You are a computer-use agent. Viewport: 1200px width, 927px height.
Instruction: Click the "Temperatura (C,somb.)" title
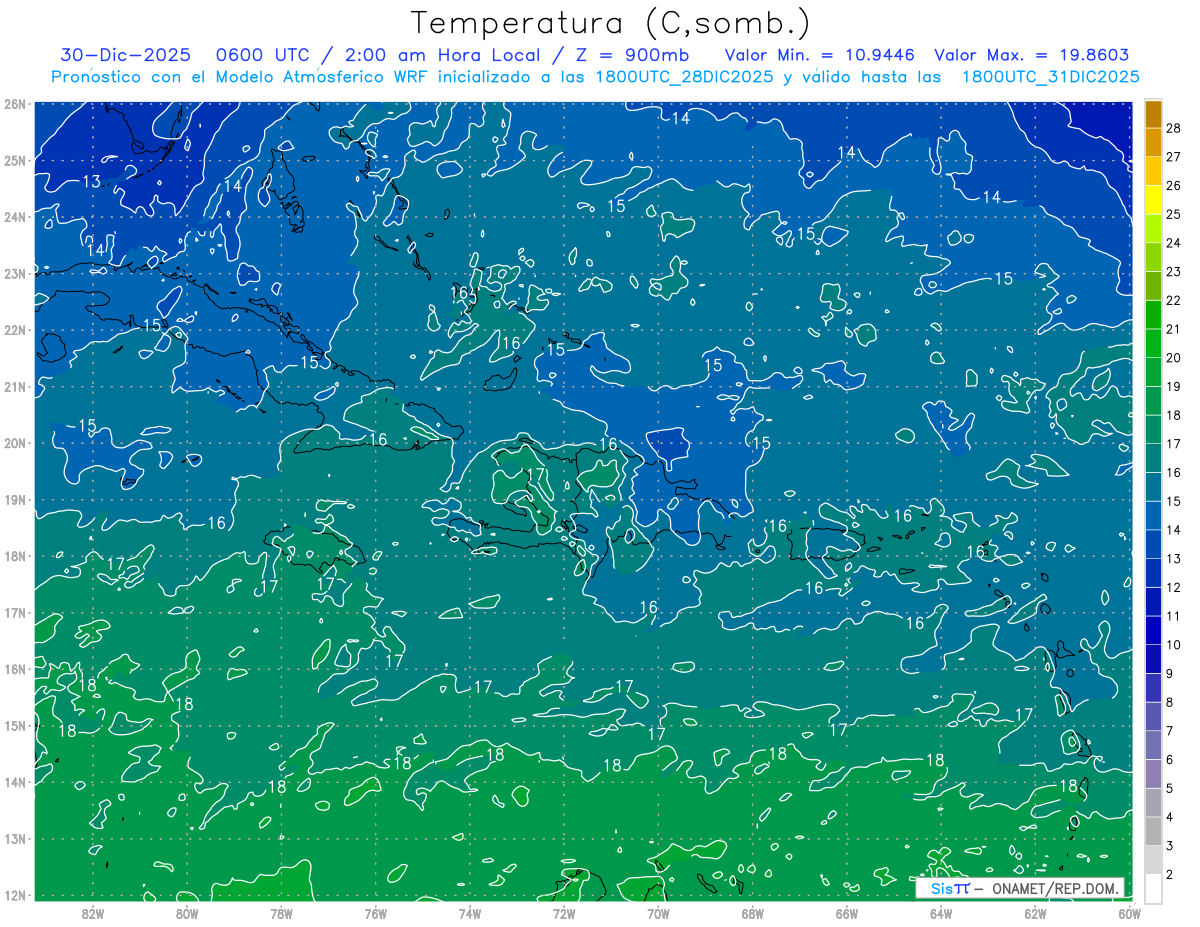[x=610, y=22]
